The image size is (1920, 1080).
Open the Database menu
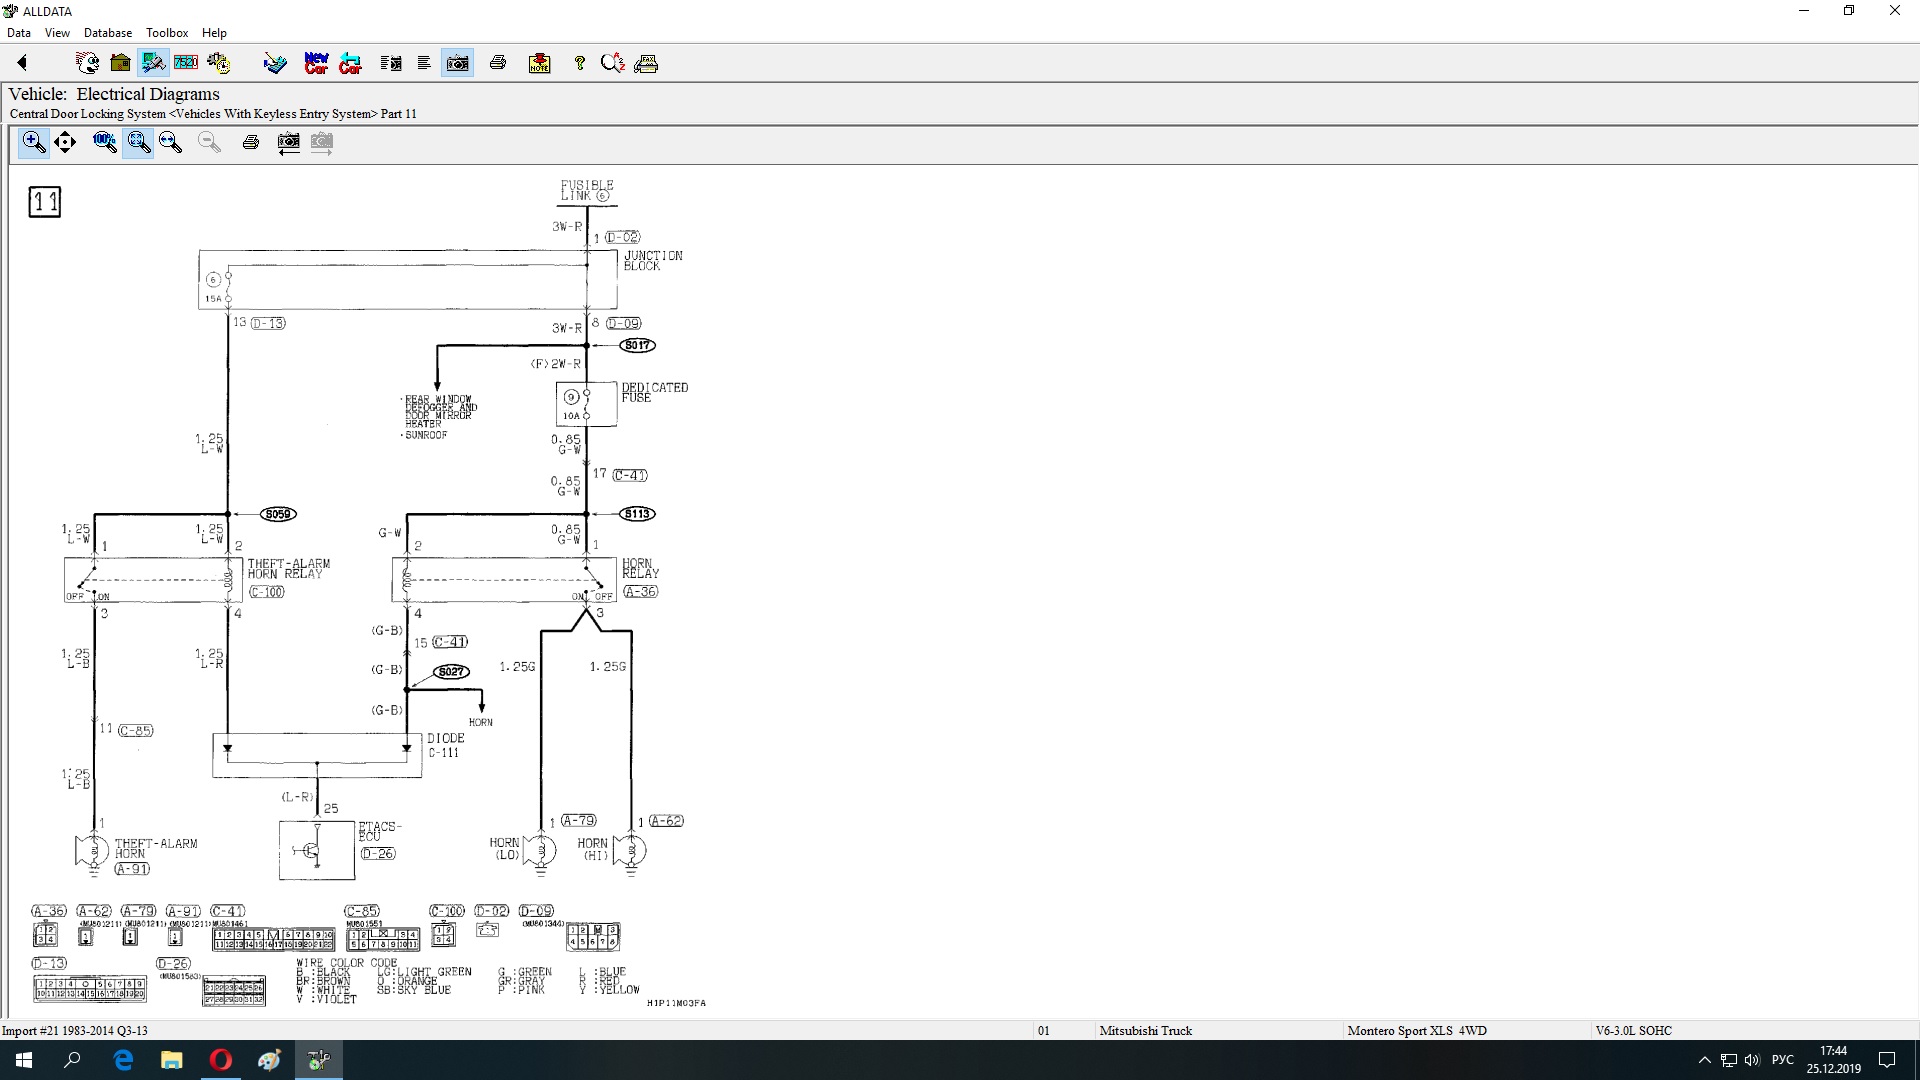[x=107, y=33]
